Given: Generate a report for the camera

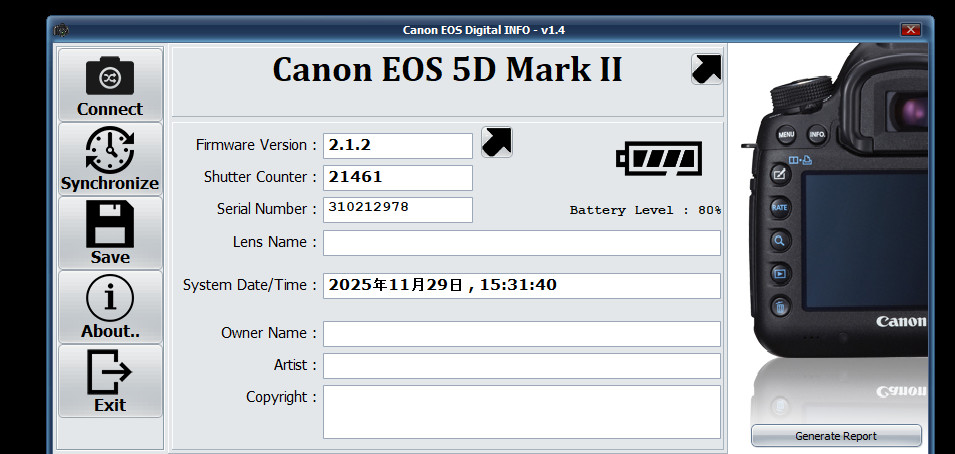Looking at the screenshot, I should 836,436.
